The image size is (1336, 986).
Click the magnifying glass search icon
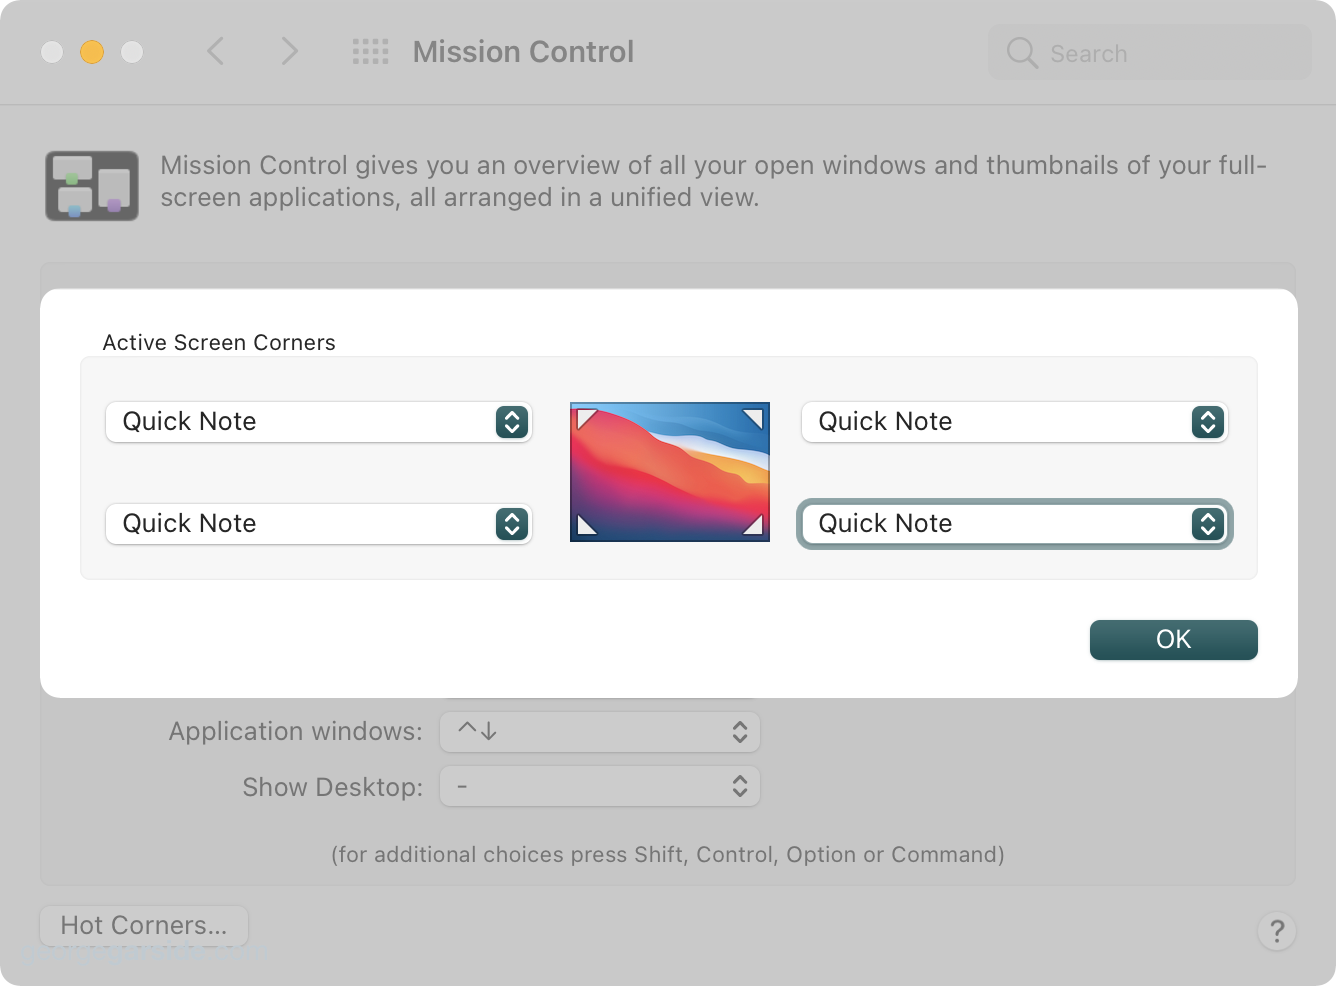1022,53
